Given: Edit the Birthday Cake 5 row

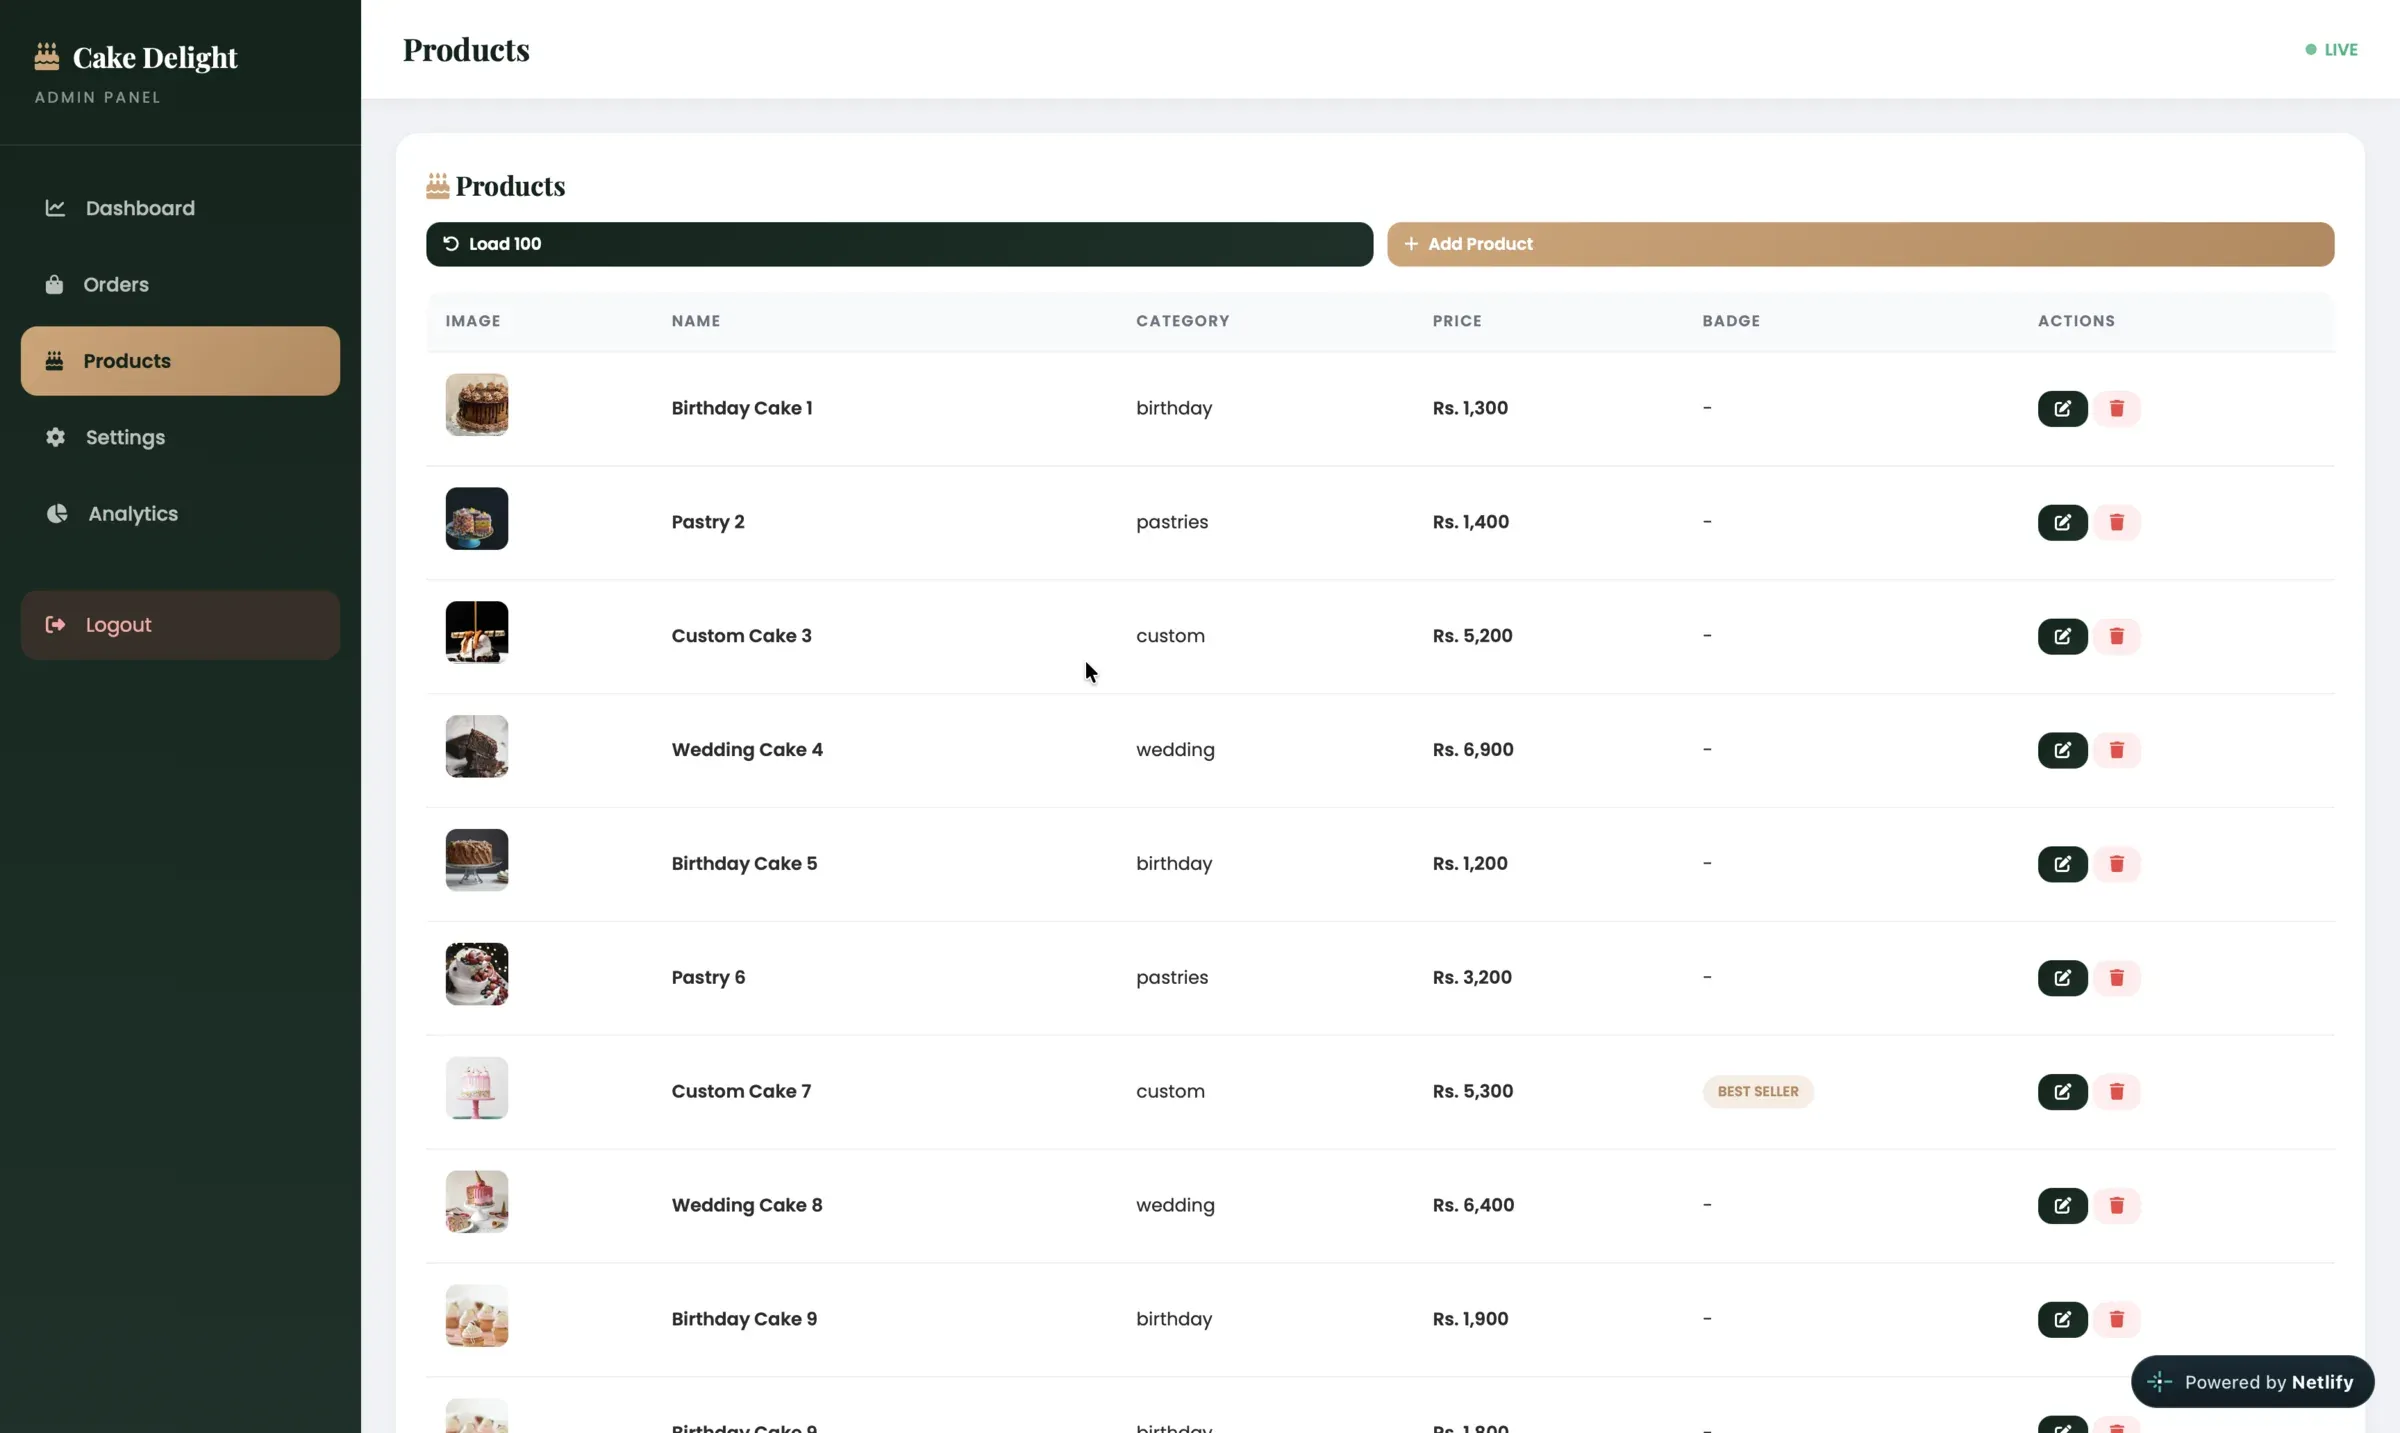Looking at the screenshot, I should pos(2062,864).
